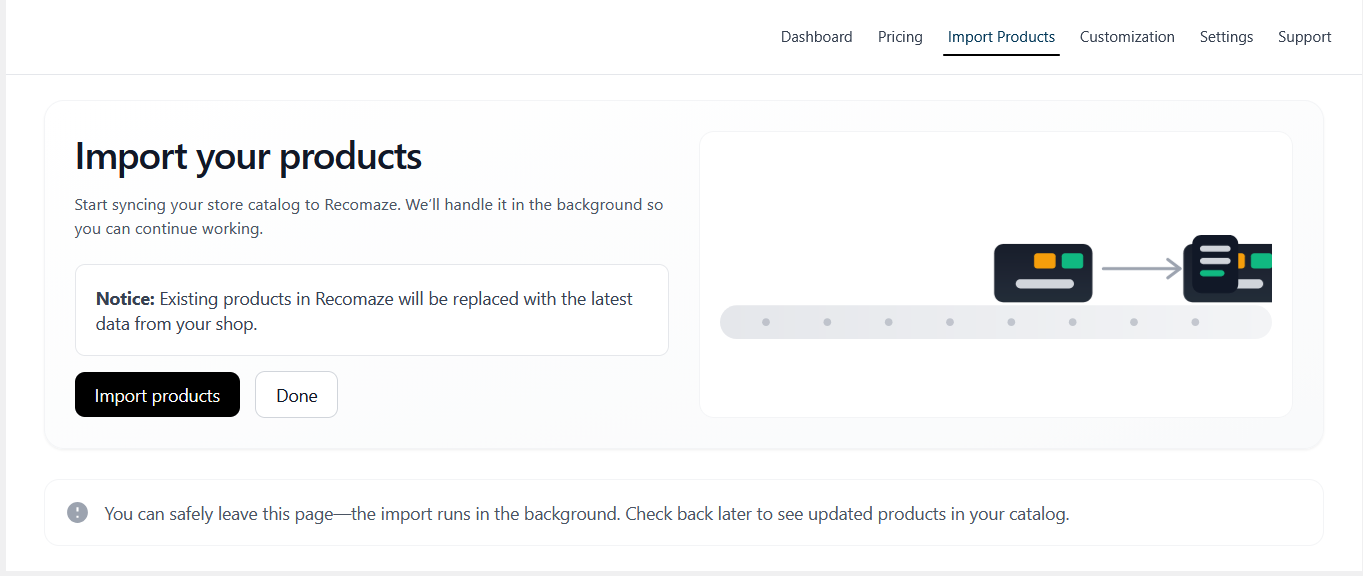This screenshot has width=1363, height=576.
Task: Click the first dot on the conveyor belt
Action: [766, 322]
